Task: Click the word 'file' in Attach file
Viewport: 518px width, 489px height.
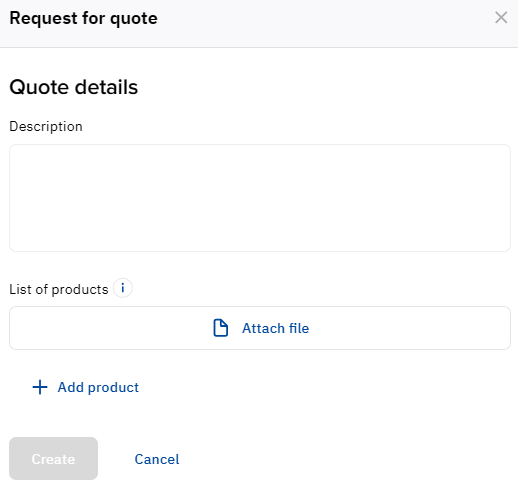Action: 299,328
